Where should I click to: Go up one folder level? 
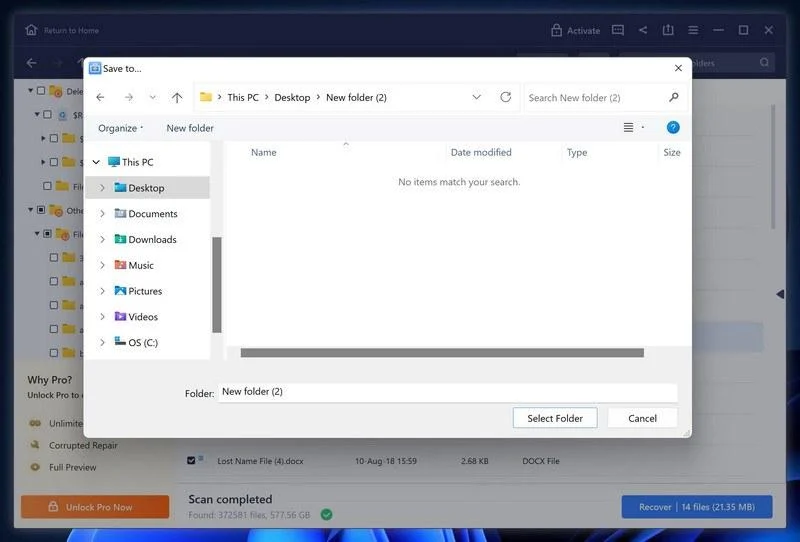[177, 97]
